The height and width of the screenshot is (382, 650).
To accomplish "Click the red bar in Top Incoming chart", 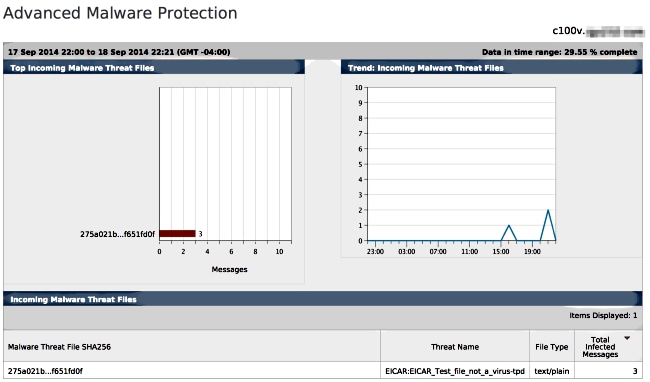I will [x=177, y=234].
